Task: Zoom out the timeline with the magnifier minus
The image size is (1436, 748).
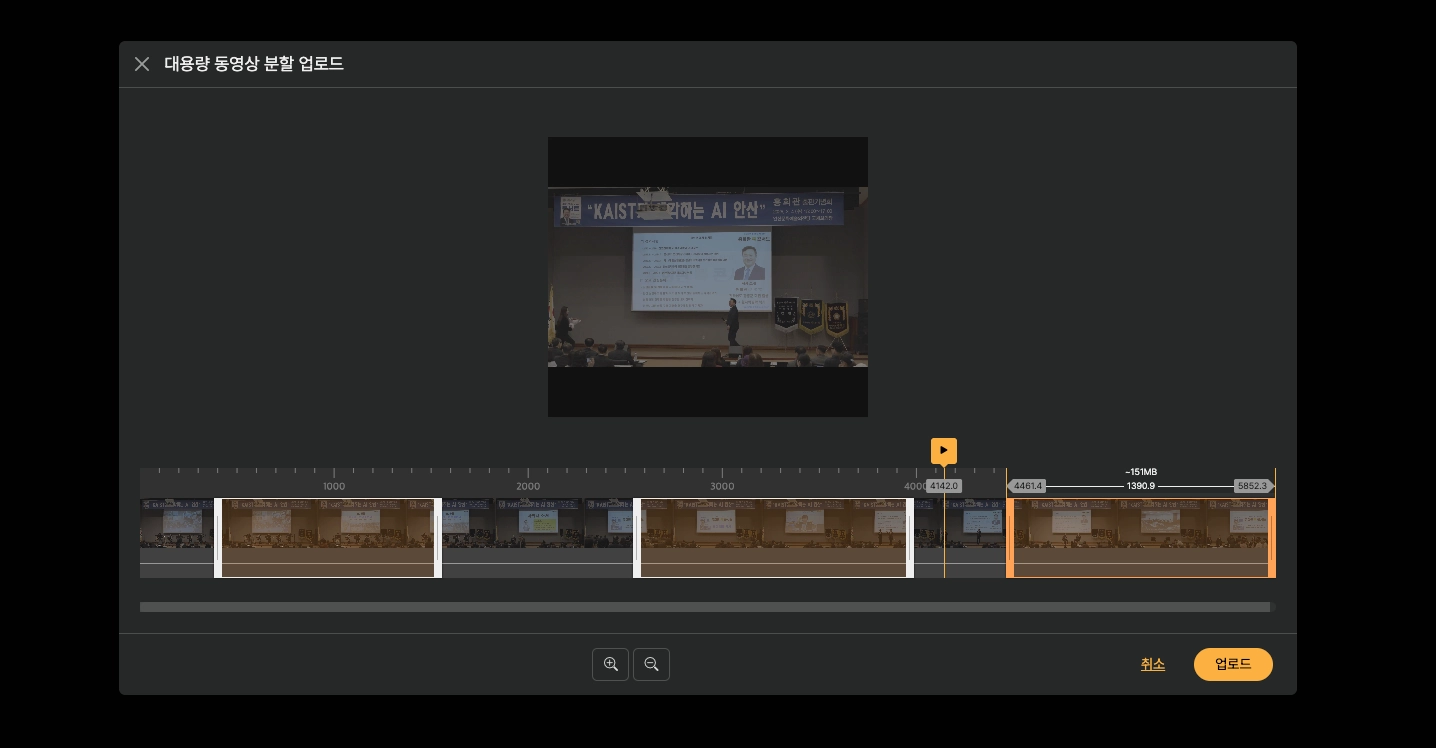Action: pos(651,664)
